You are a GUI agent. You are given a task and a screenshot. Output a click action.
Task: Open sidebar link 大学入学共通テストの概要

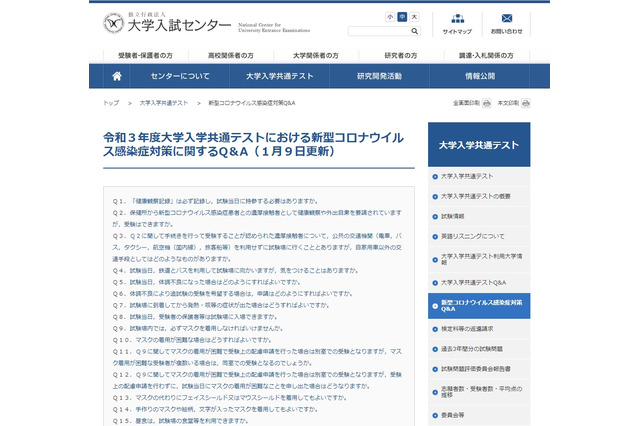pyautogui.click(x=479, y=196)
